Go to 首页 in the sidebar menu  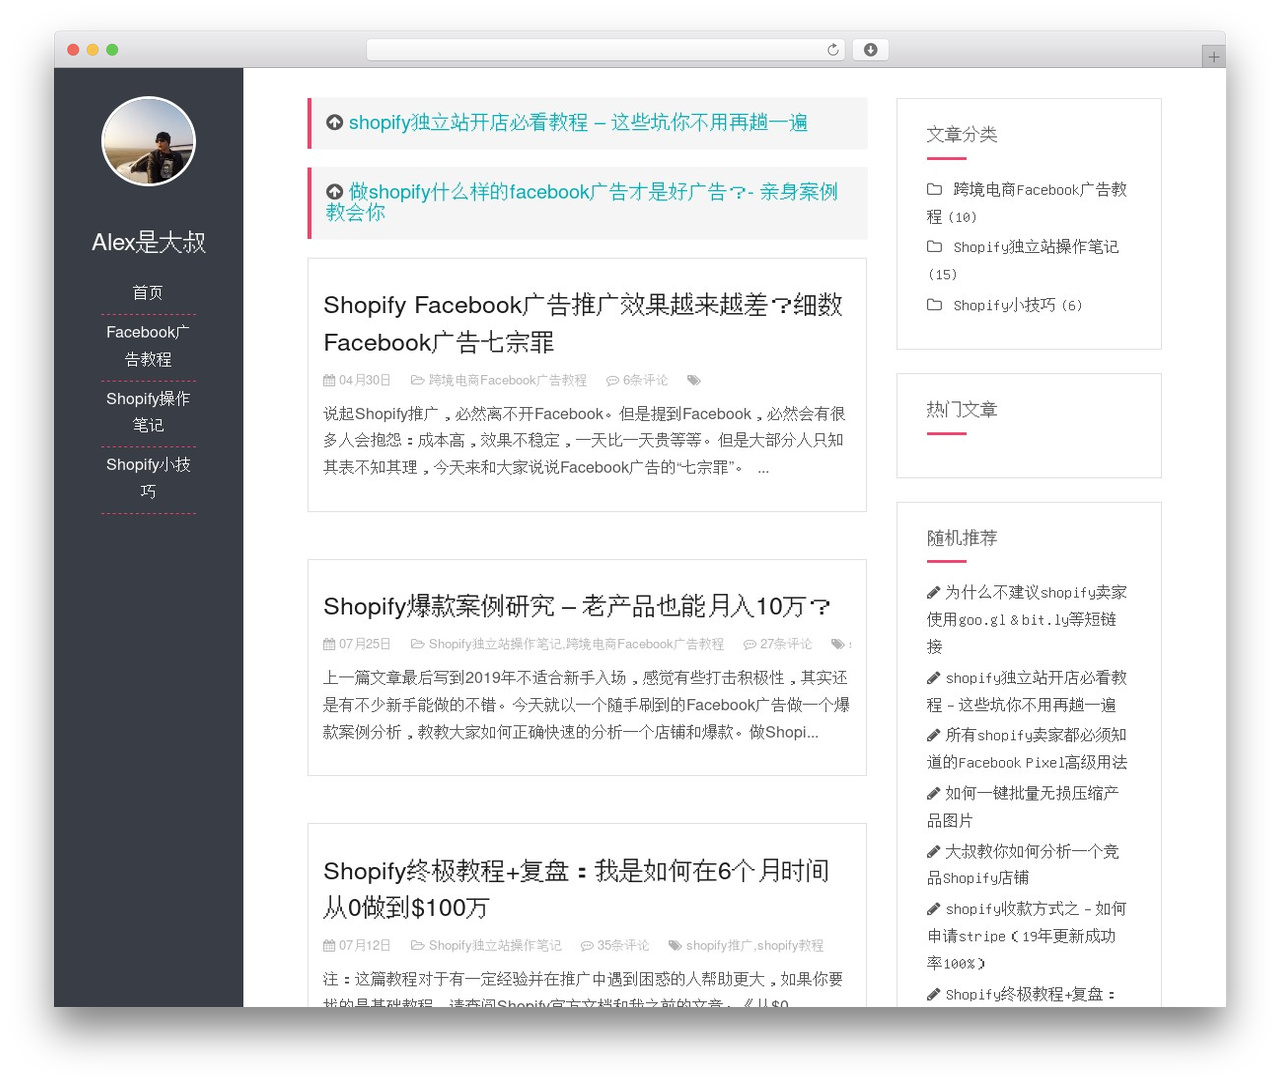(x=148, y=293)
